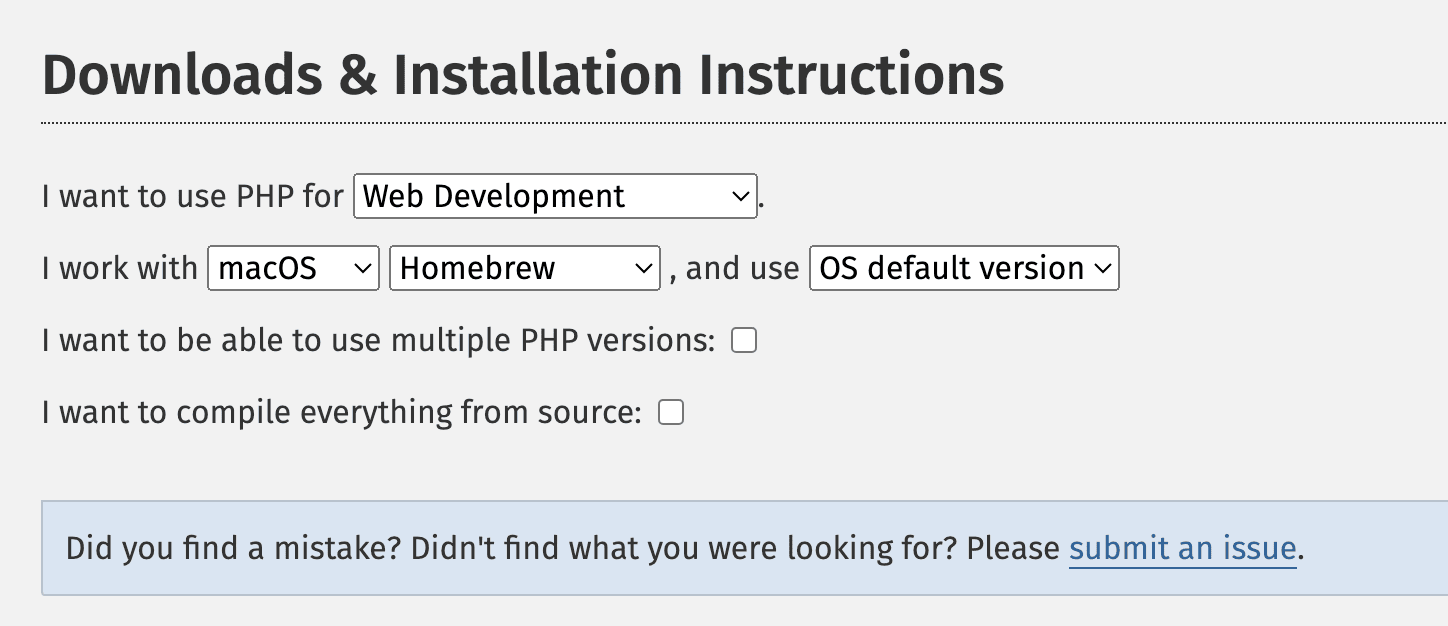Screen dimensions: 1448x626
Task: Follow the "submit an issue" link
Action: (x=1182, y=549)
